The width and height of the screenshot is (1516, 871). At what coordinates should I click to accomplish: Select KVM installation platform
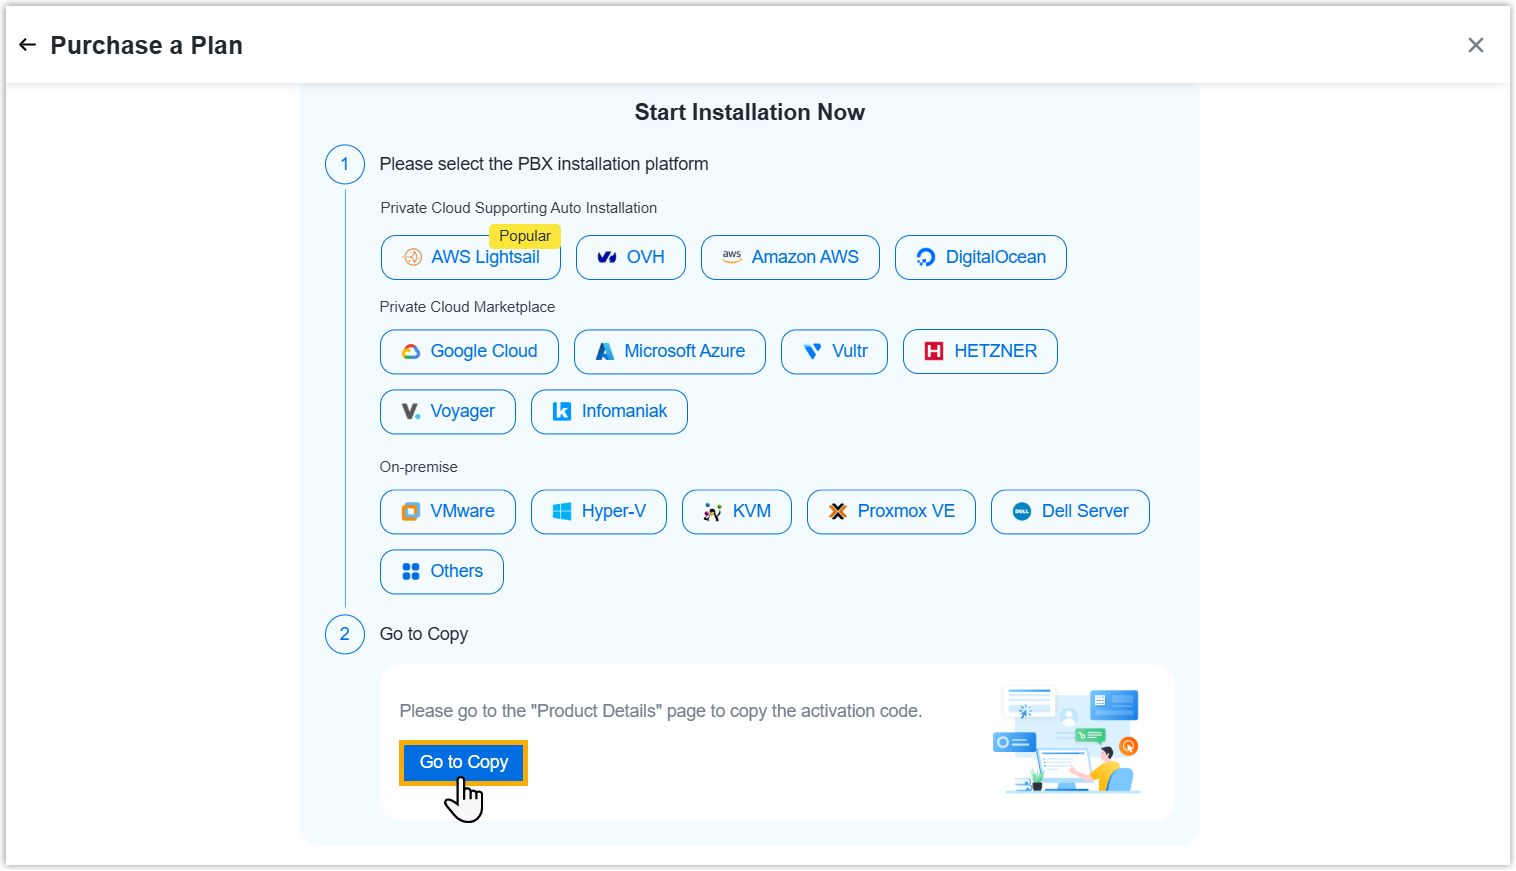coord(736,512)
